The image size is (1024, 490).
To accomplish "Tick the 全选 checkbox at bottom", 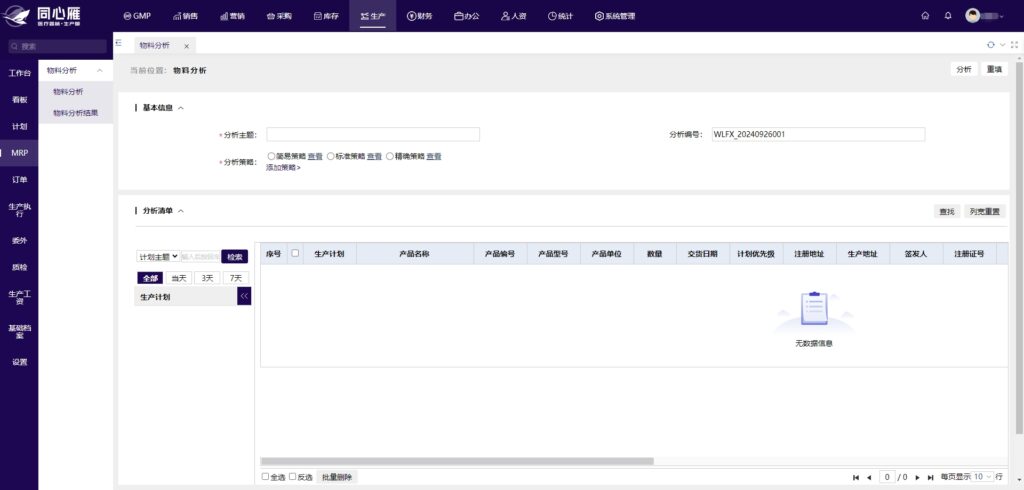I will coord(265,477).
